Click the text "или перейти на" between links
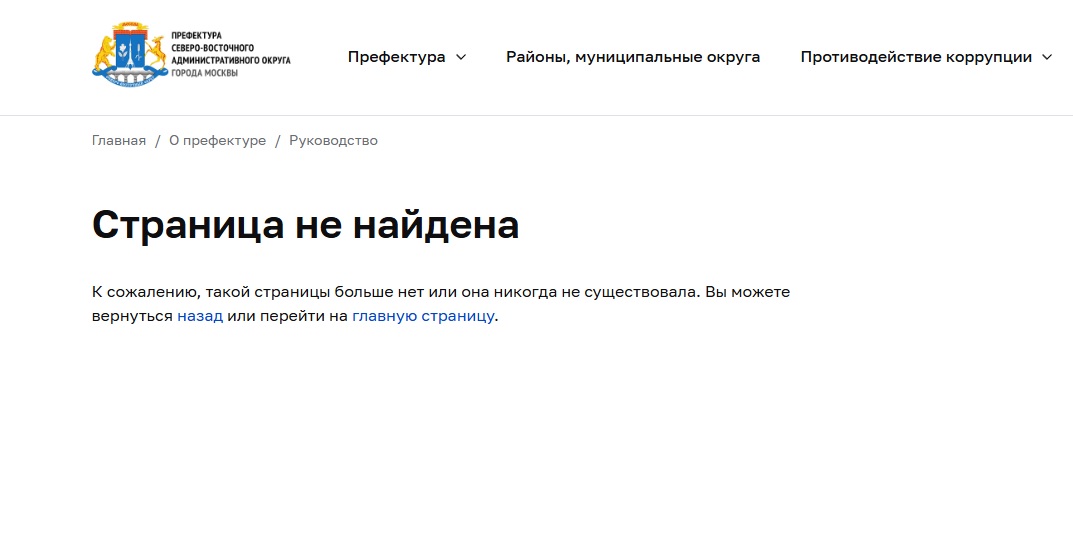1073x541 pixels. pyautogui.click(x=287, y=316)
